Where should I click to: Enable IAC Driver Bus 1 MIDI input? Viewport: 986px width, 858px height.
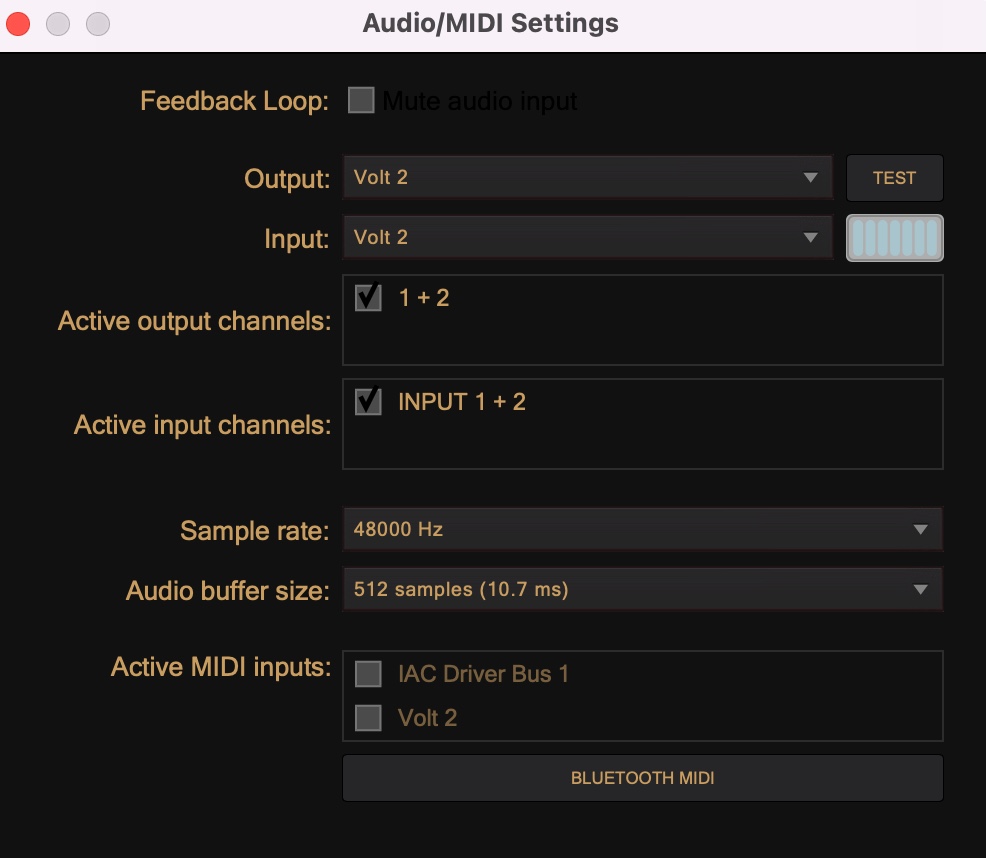pyautogui.click(x=368, y=674)
